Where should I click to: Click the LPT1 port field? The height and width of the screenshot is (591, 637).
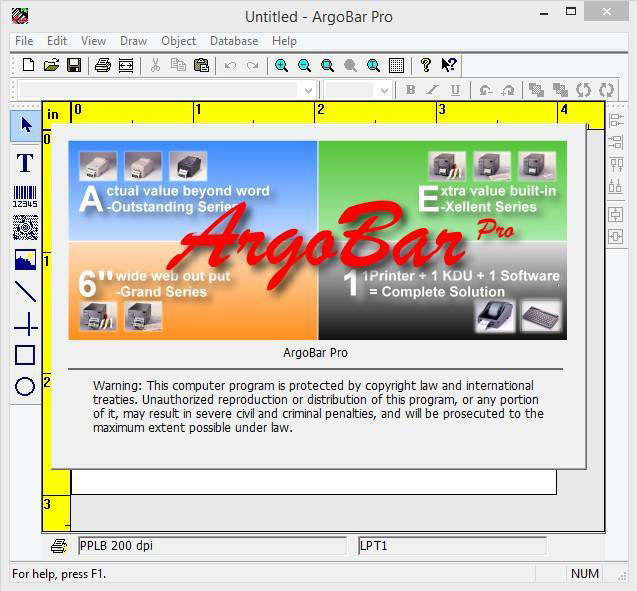(x=452, y=546)
